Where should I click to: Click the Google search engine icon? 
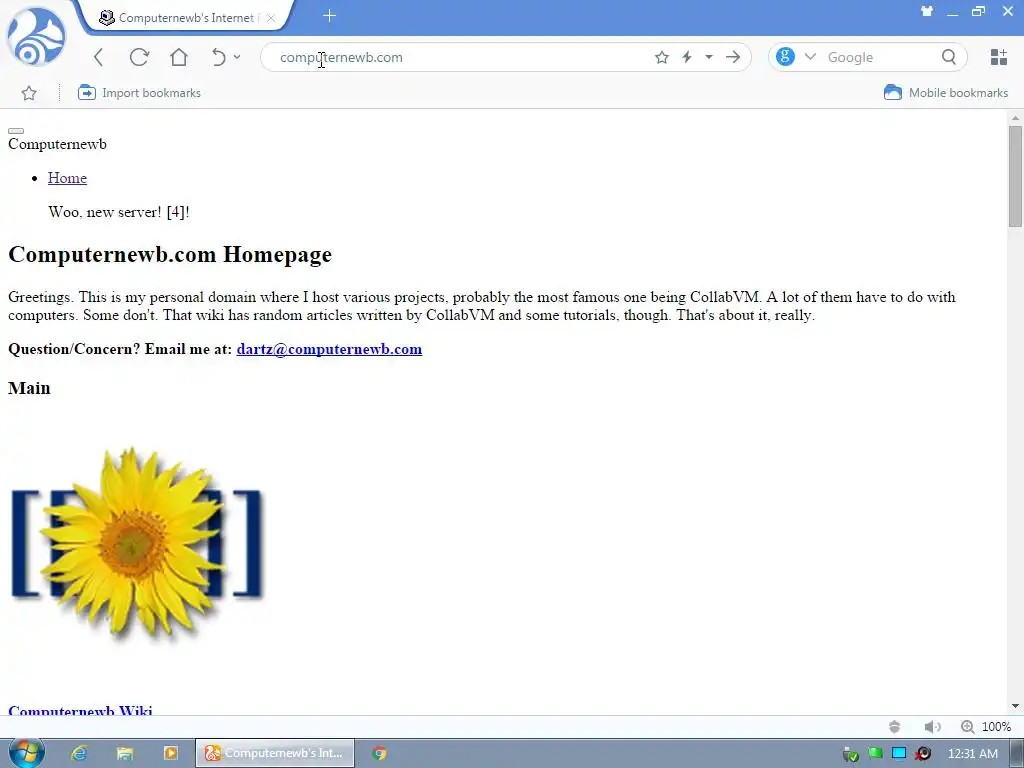pyautogui.click(x=786, y=57)
